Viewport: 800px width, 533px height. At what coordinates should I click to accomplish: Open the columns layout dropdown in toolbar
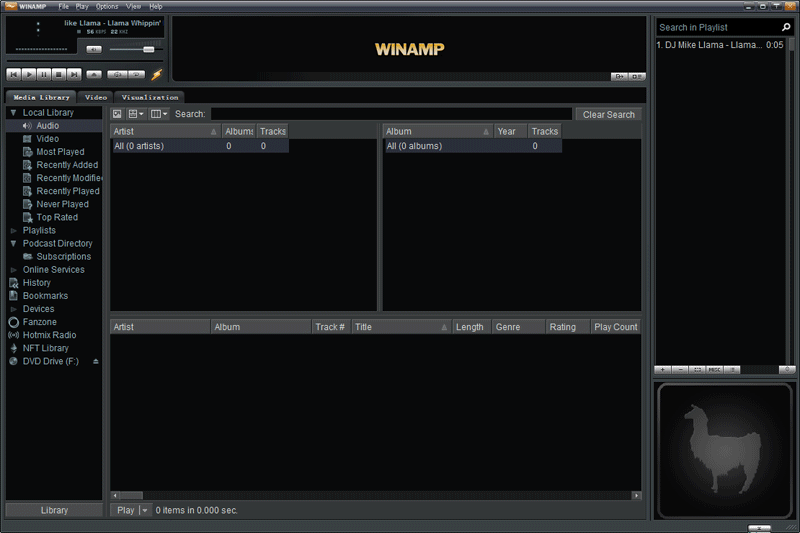(159, 114)
